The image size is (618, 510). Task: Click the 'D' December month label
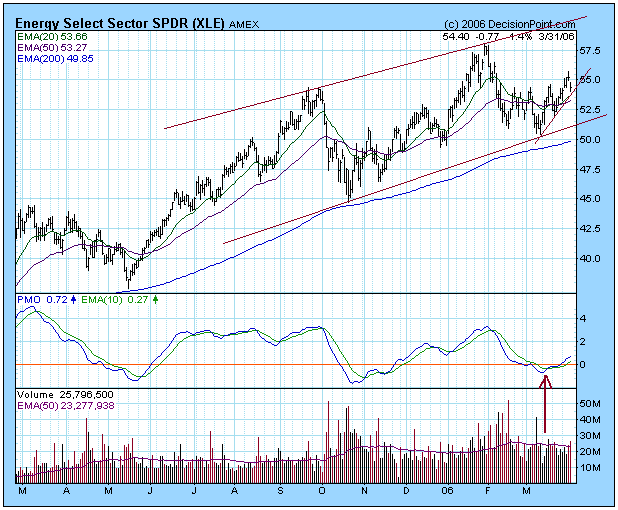pyautogui.click(x=406, y=491)
